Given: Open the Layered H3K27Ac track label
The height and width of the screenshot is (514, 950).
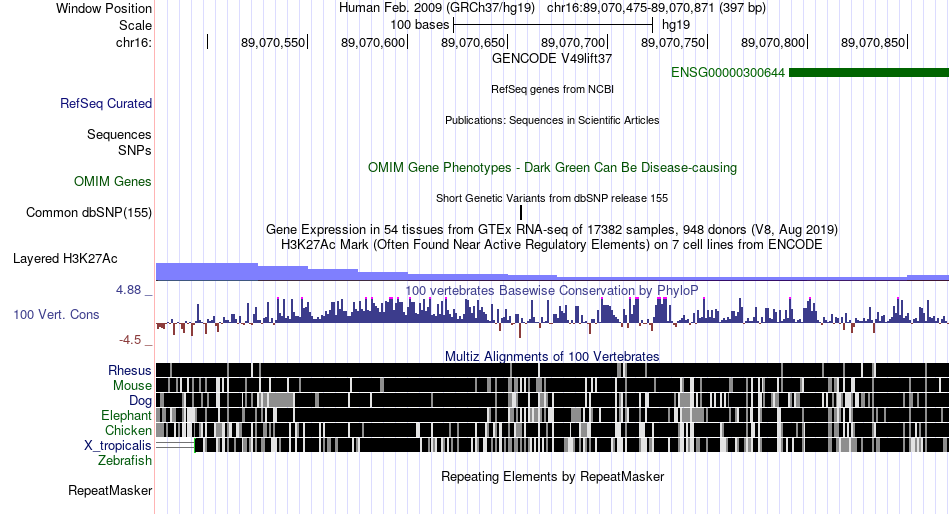Looking at the screenshot, I should click(65, 259).
